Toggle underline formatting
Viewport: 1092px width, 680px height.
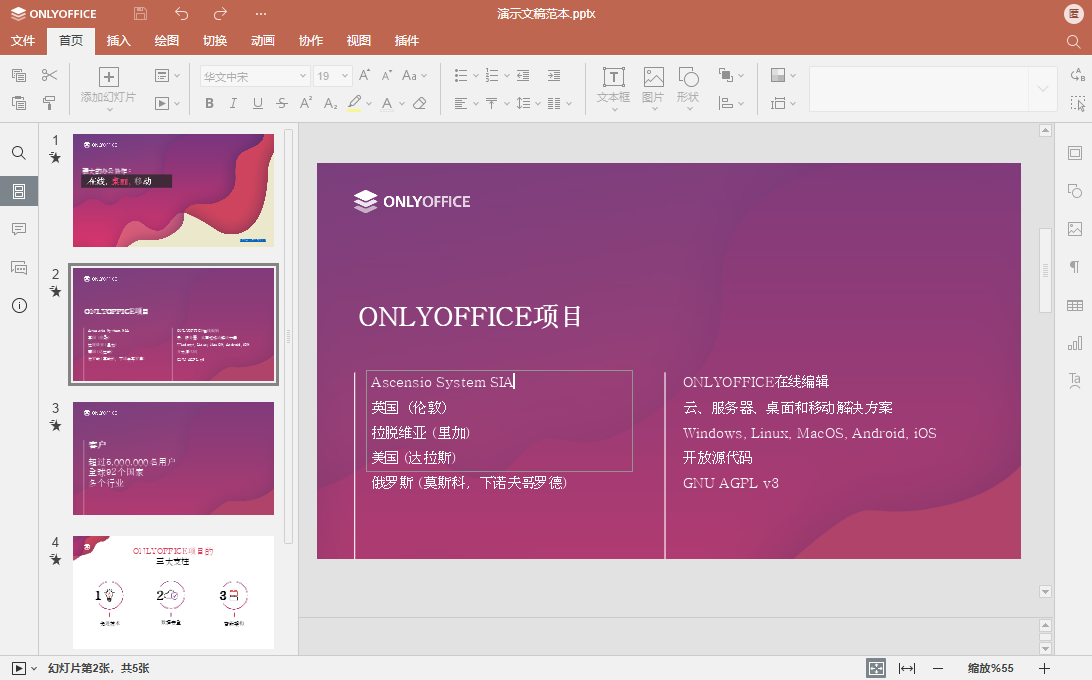(x=258, y=103)
